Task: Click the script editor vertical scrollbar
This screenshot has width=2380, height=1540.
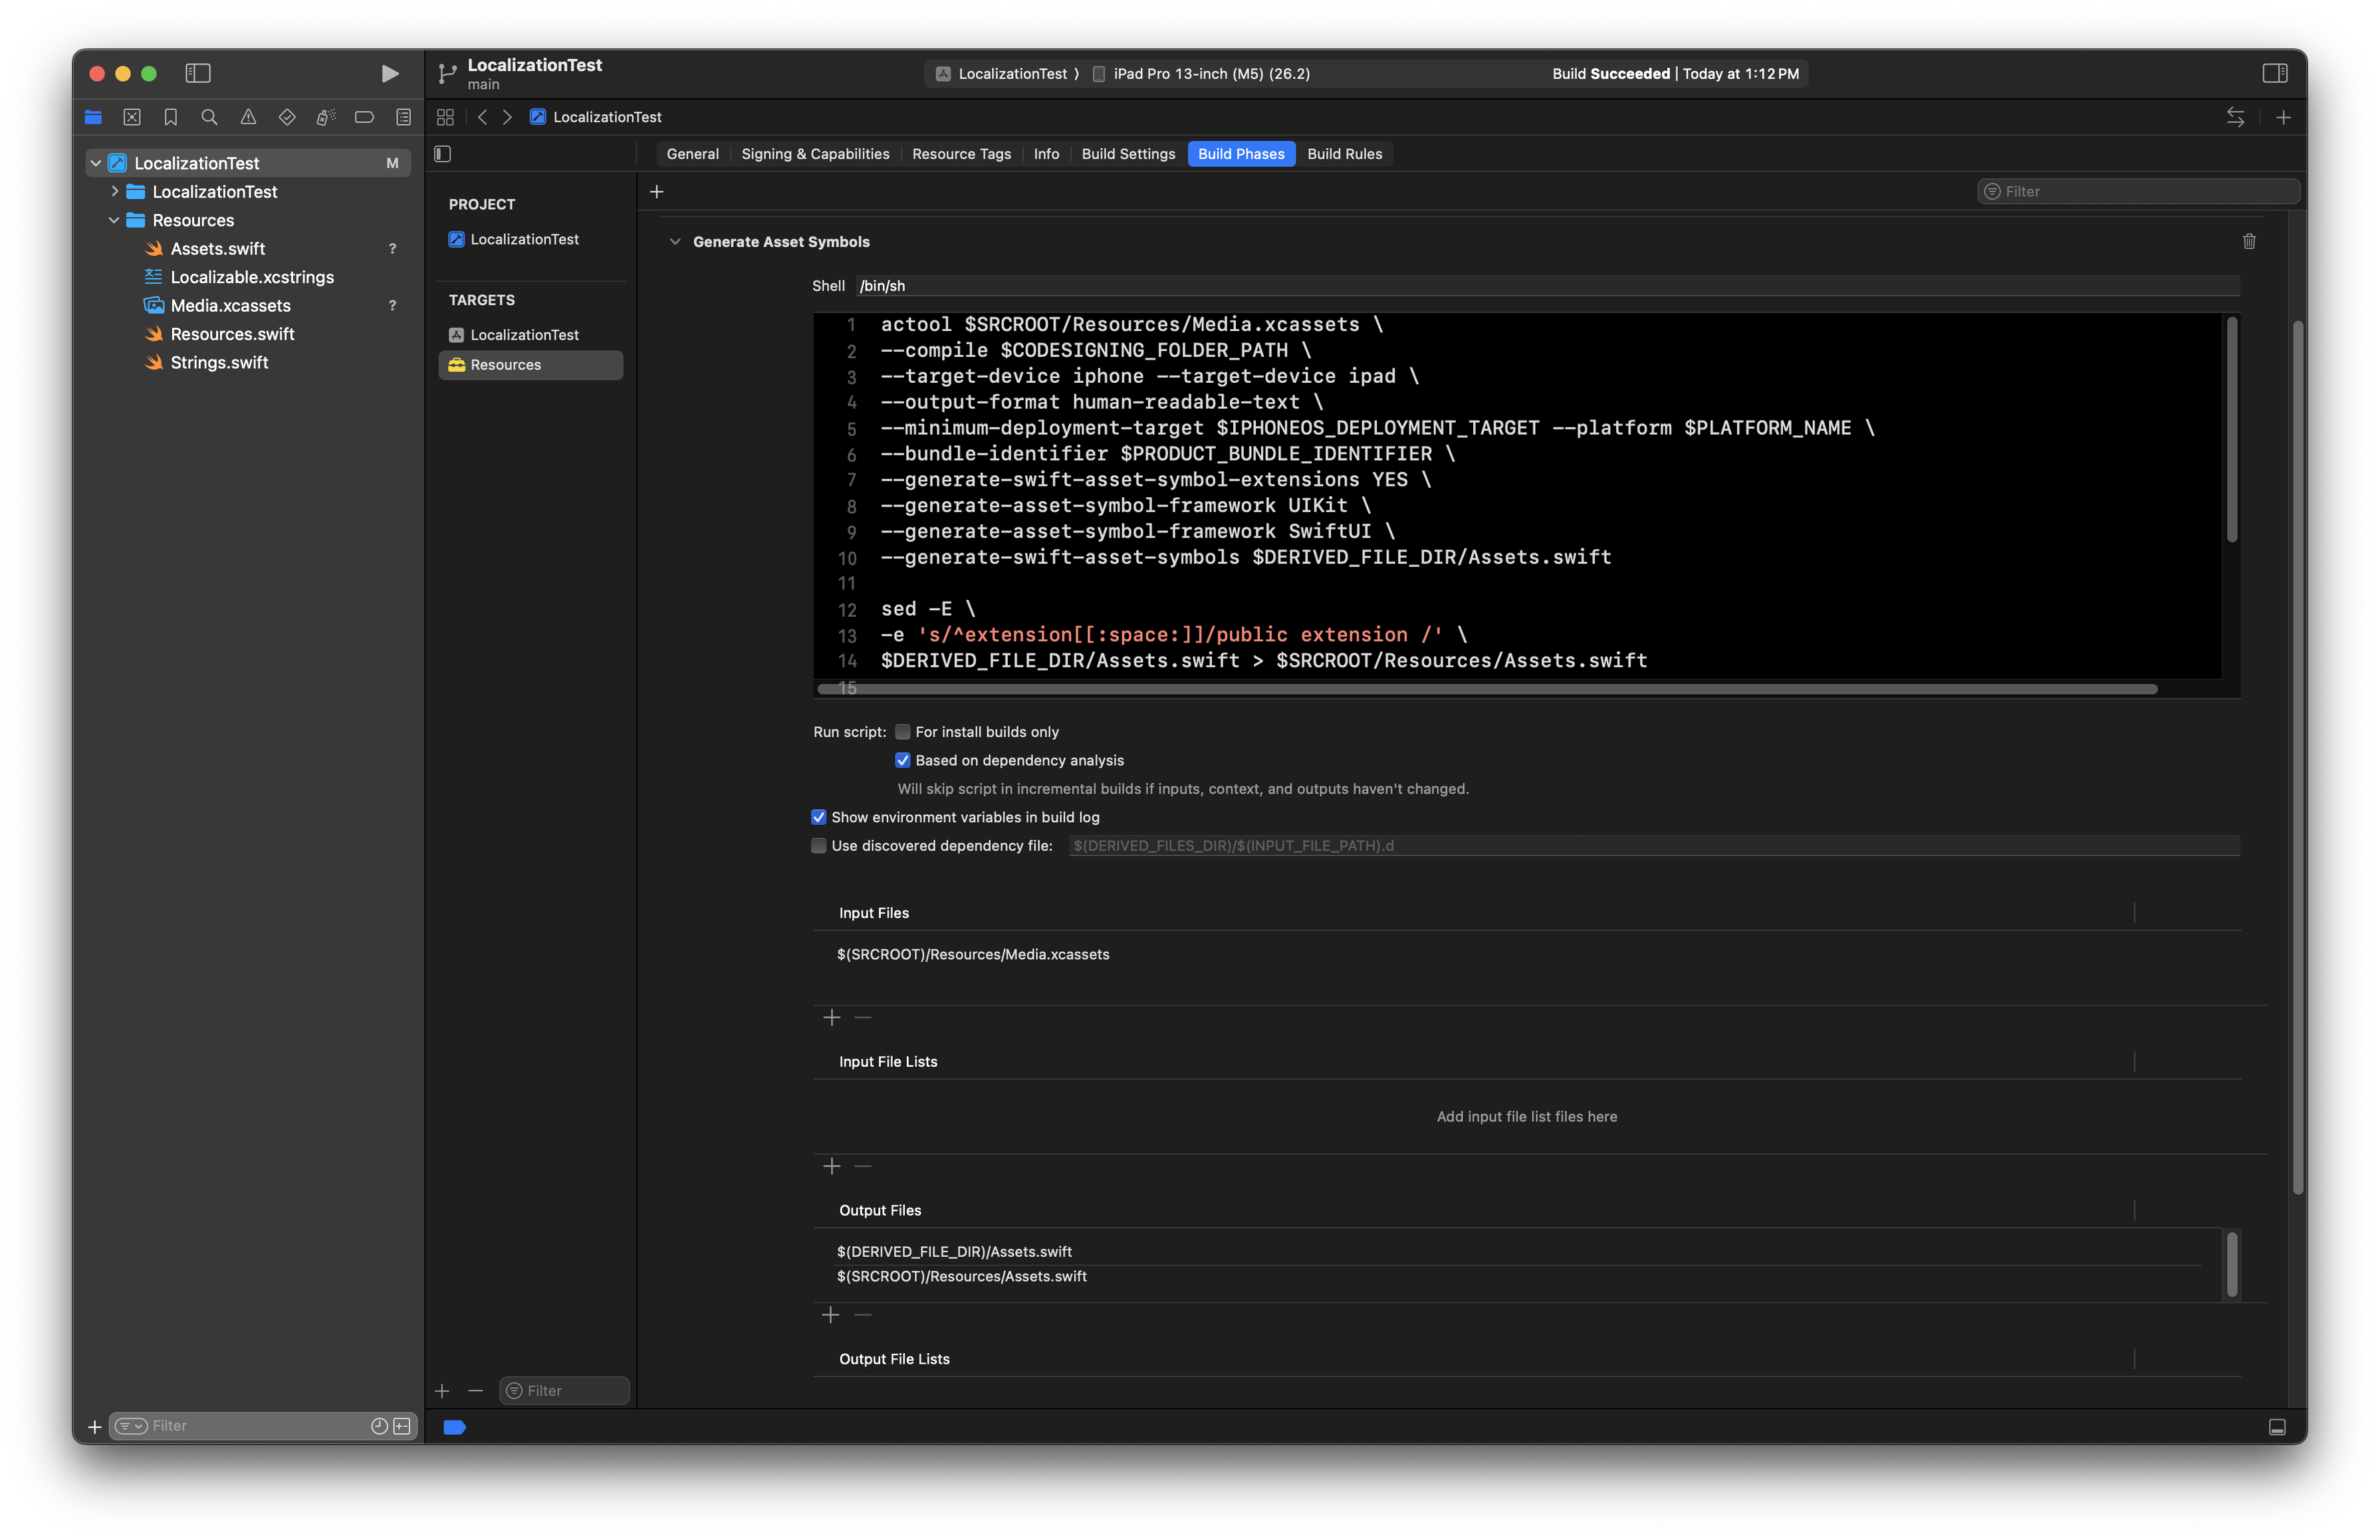Action: (x=2231, y=430)
